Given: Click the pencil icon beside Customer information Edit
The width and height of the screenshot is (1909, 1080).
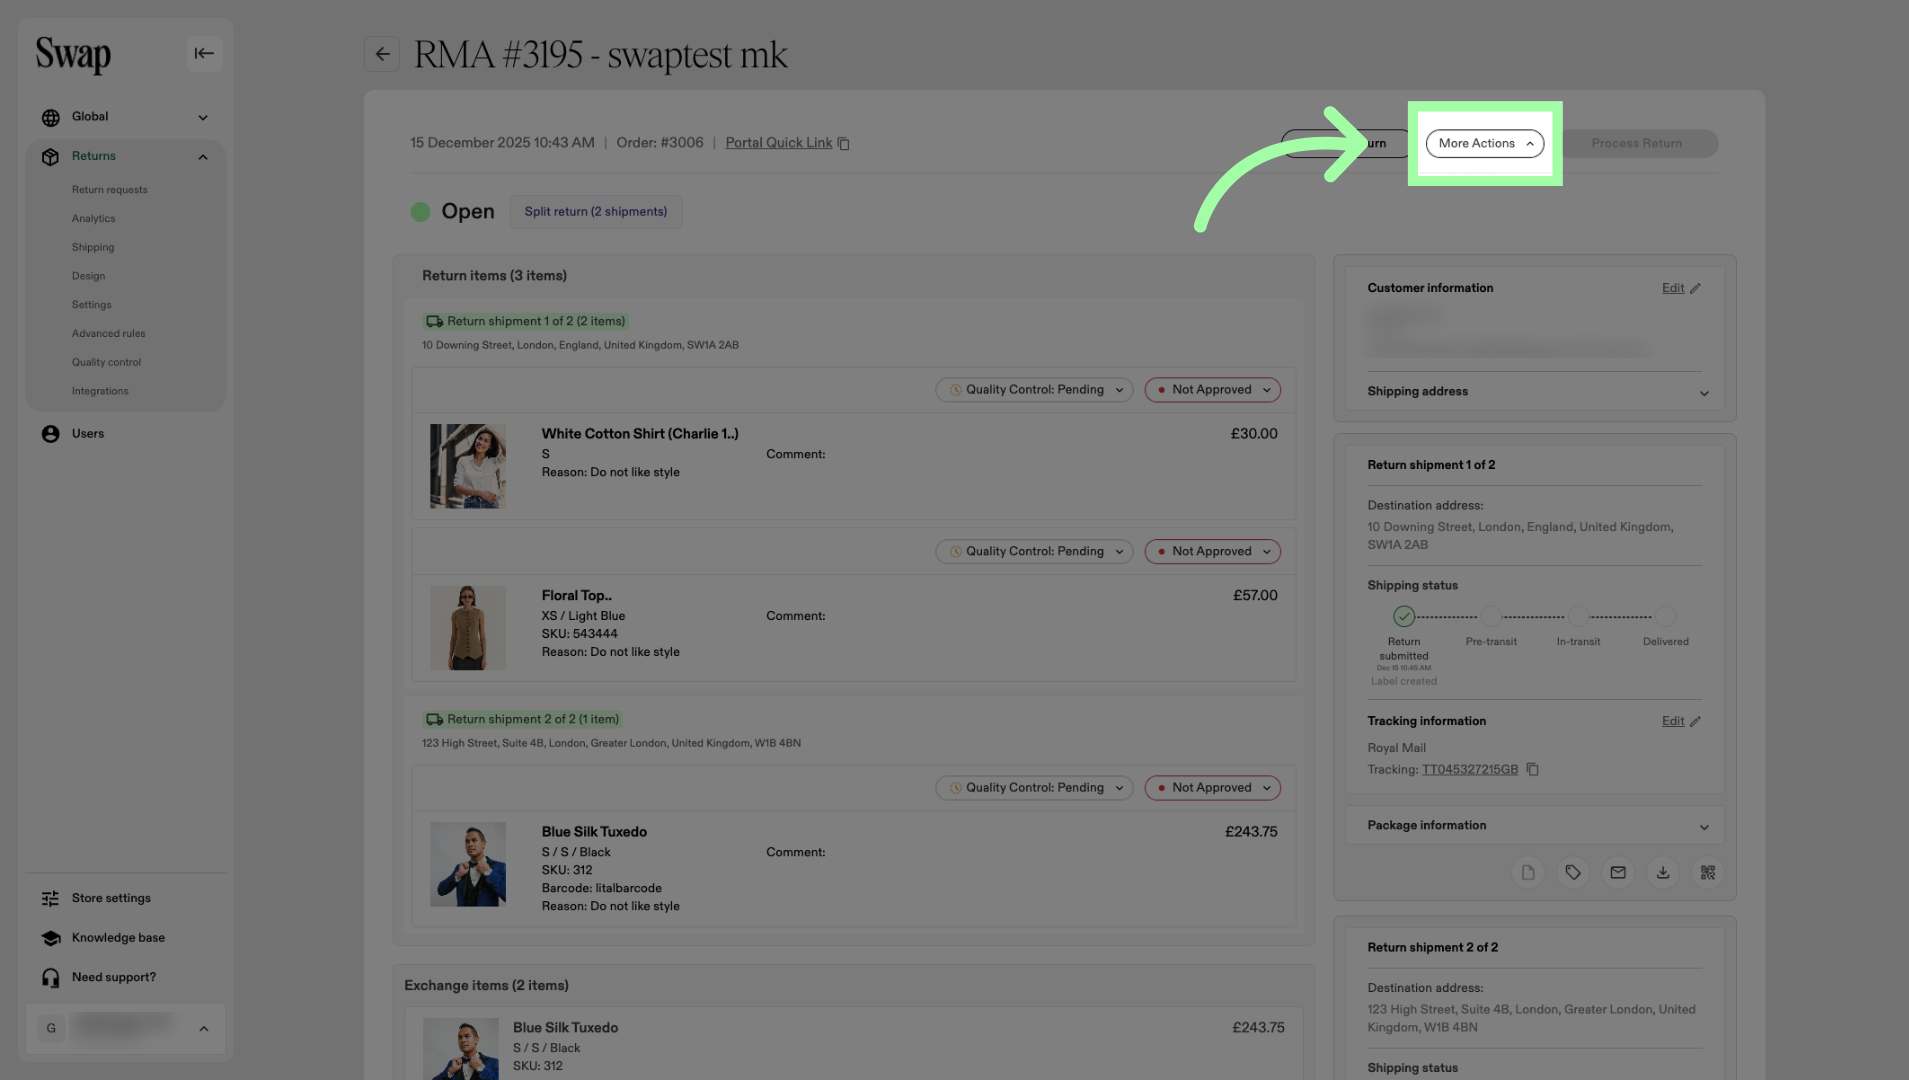Looking at the screenshot, I should [x=1695, y=289].
